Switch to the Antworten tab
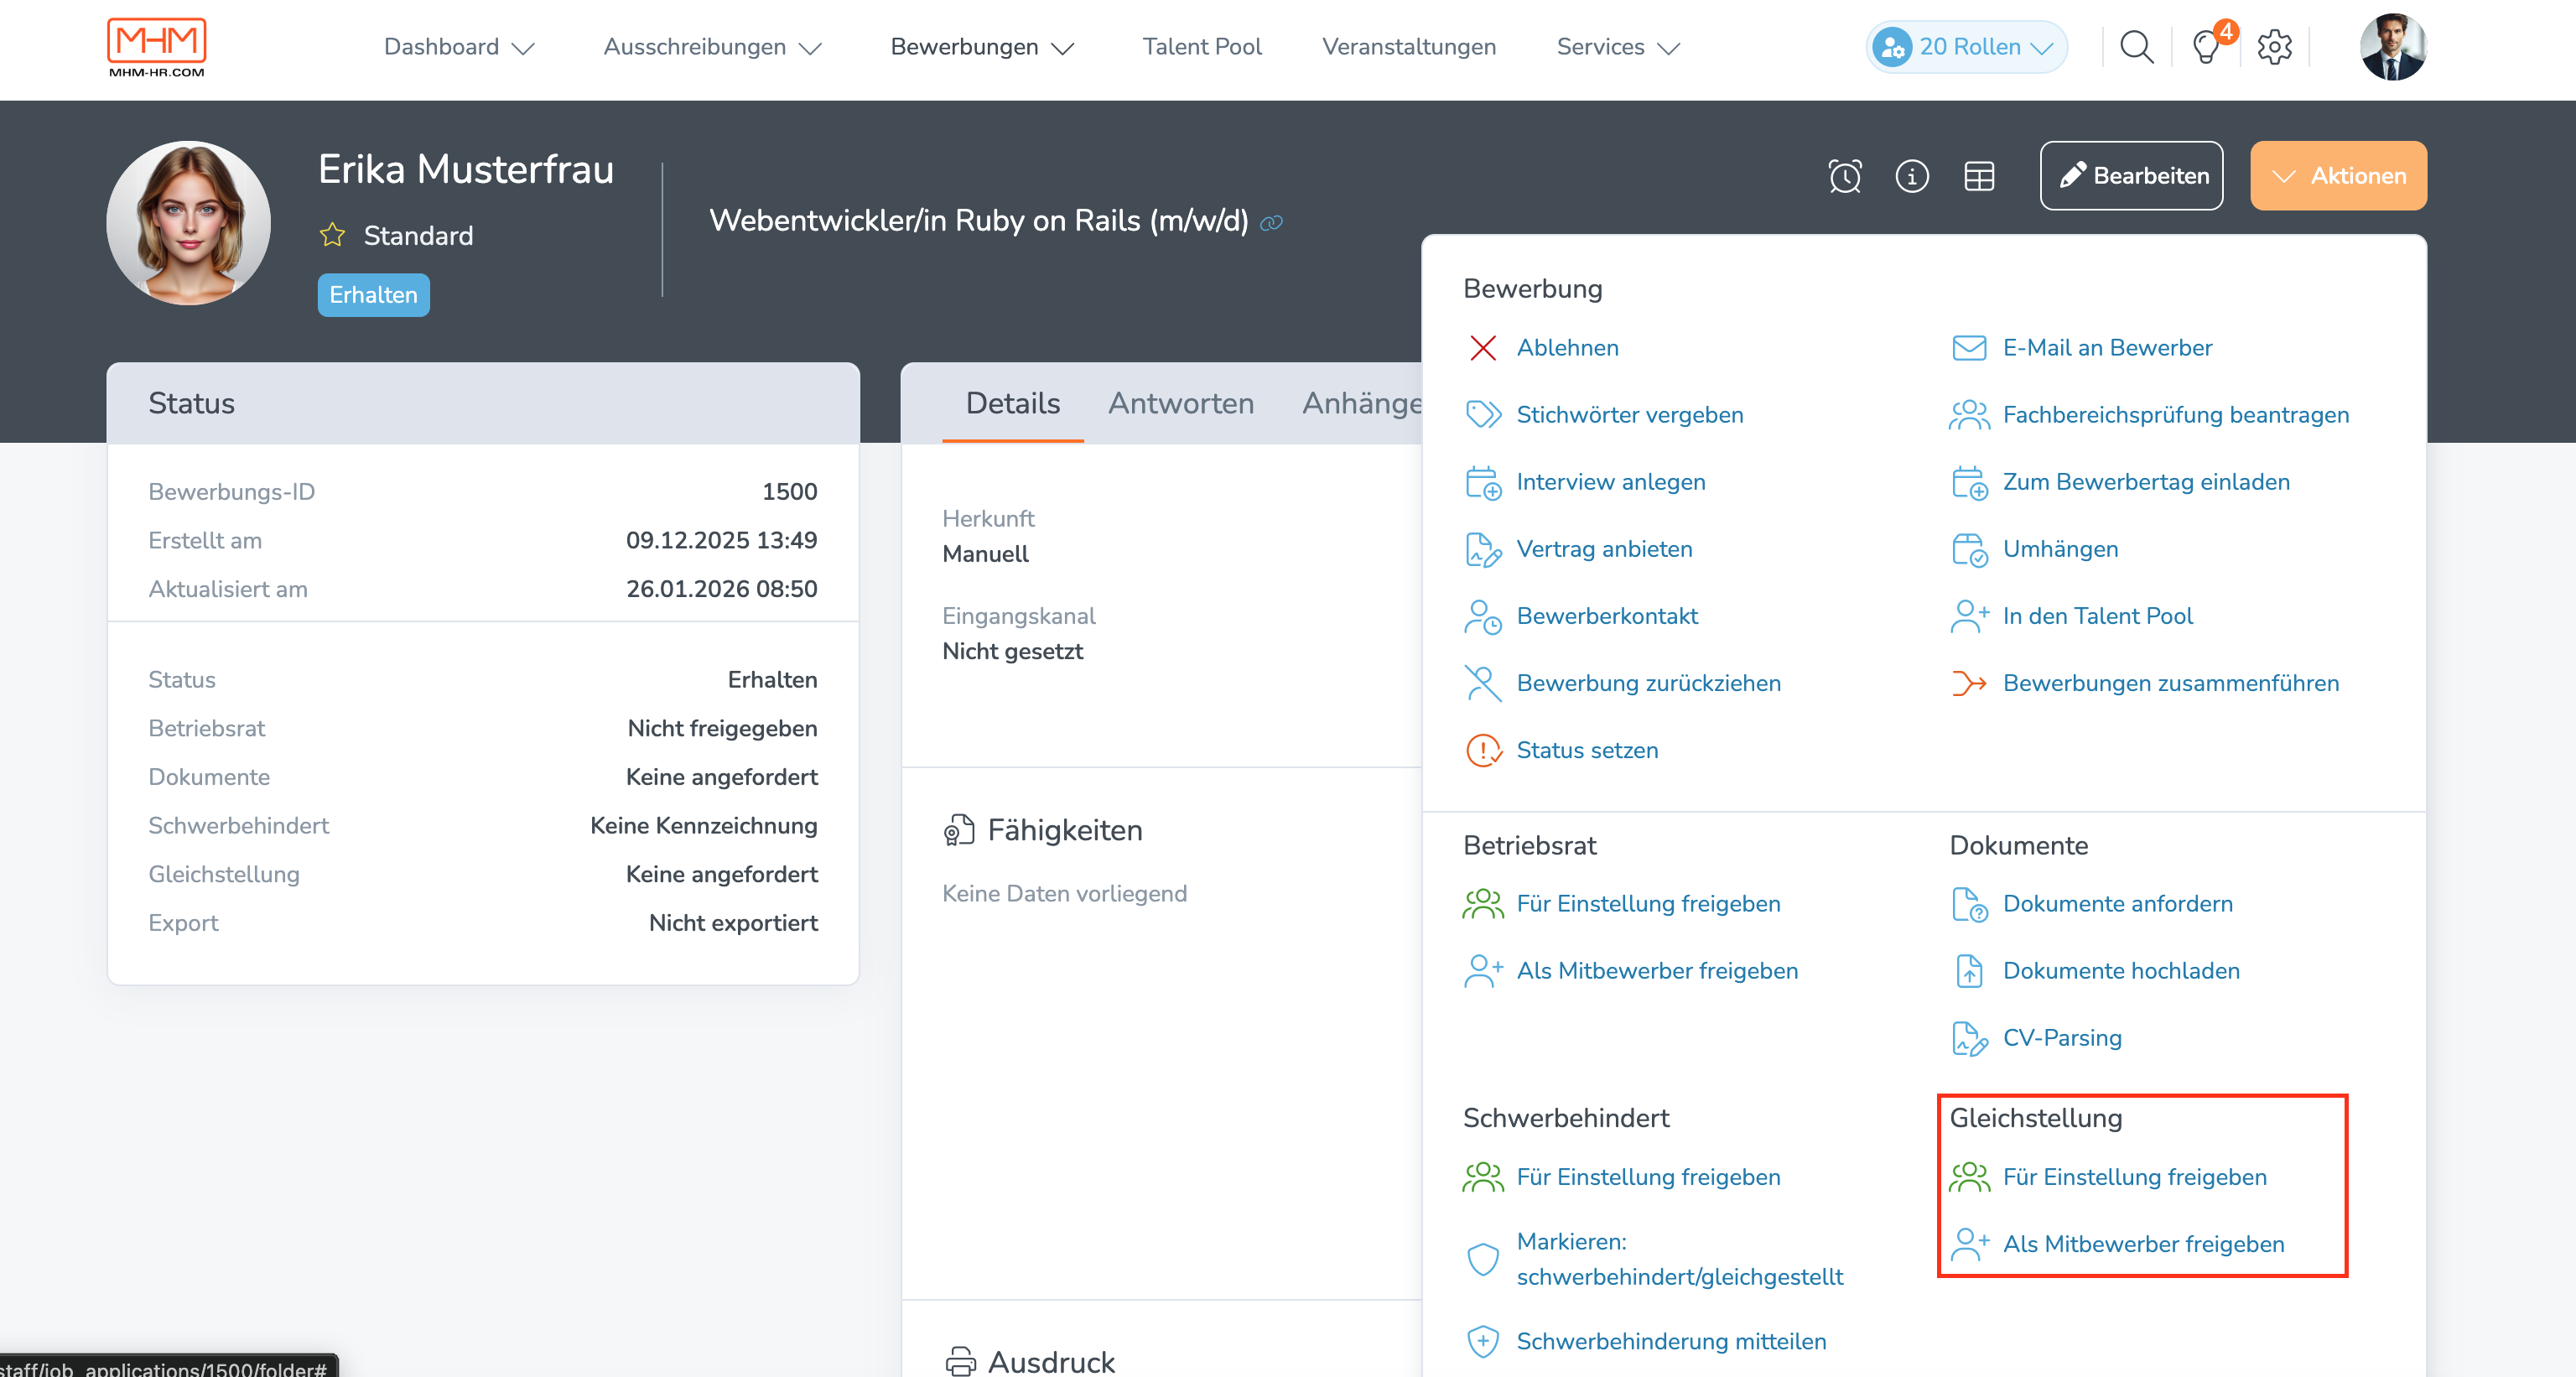This screenshot has height=1377, width=2576. 1180,403
